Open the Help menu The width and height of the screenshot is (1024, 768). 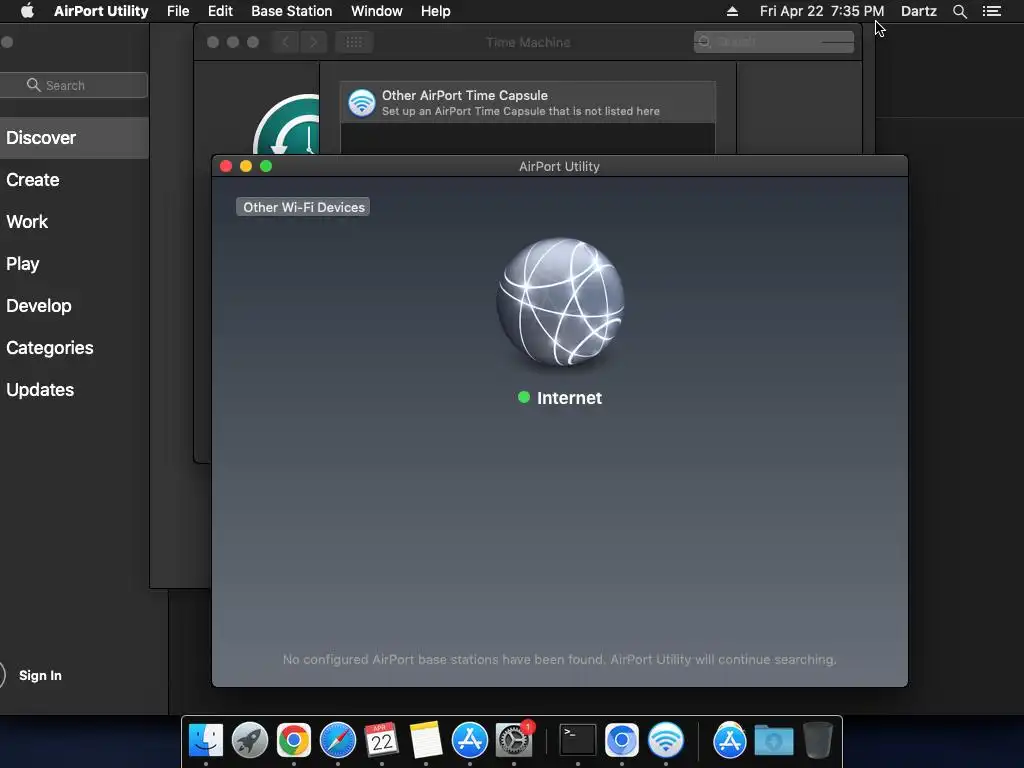pos(436,11)
